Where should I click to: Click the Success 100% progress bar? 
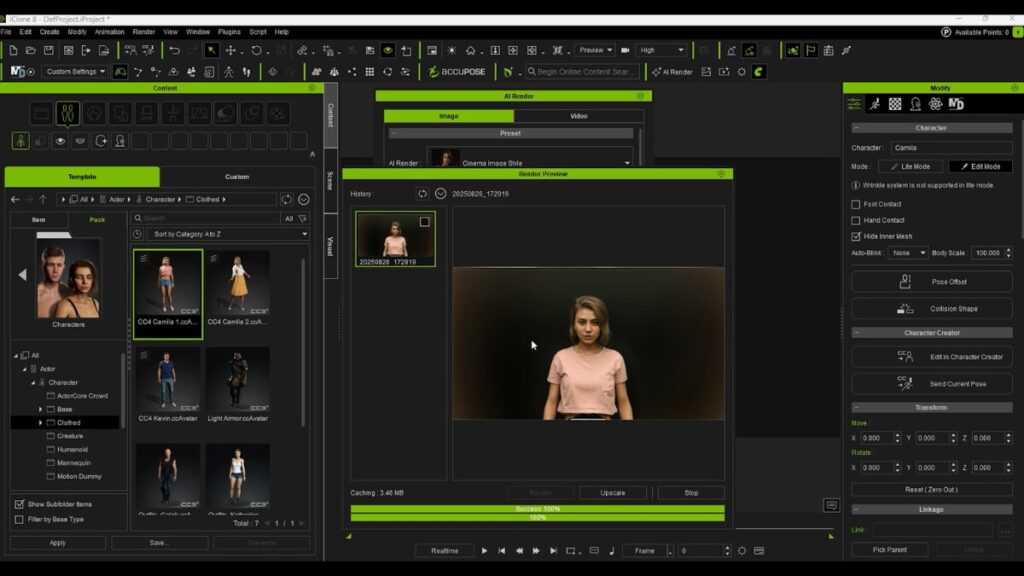coord(537,509)
